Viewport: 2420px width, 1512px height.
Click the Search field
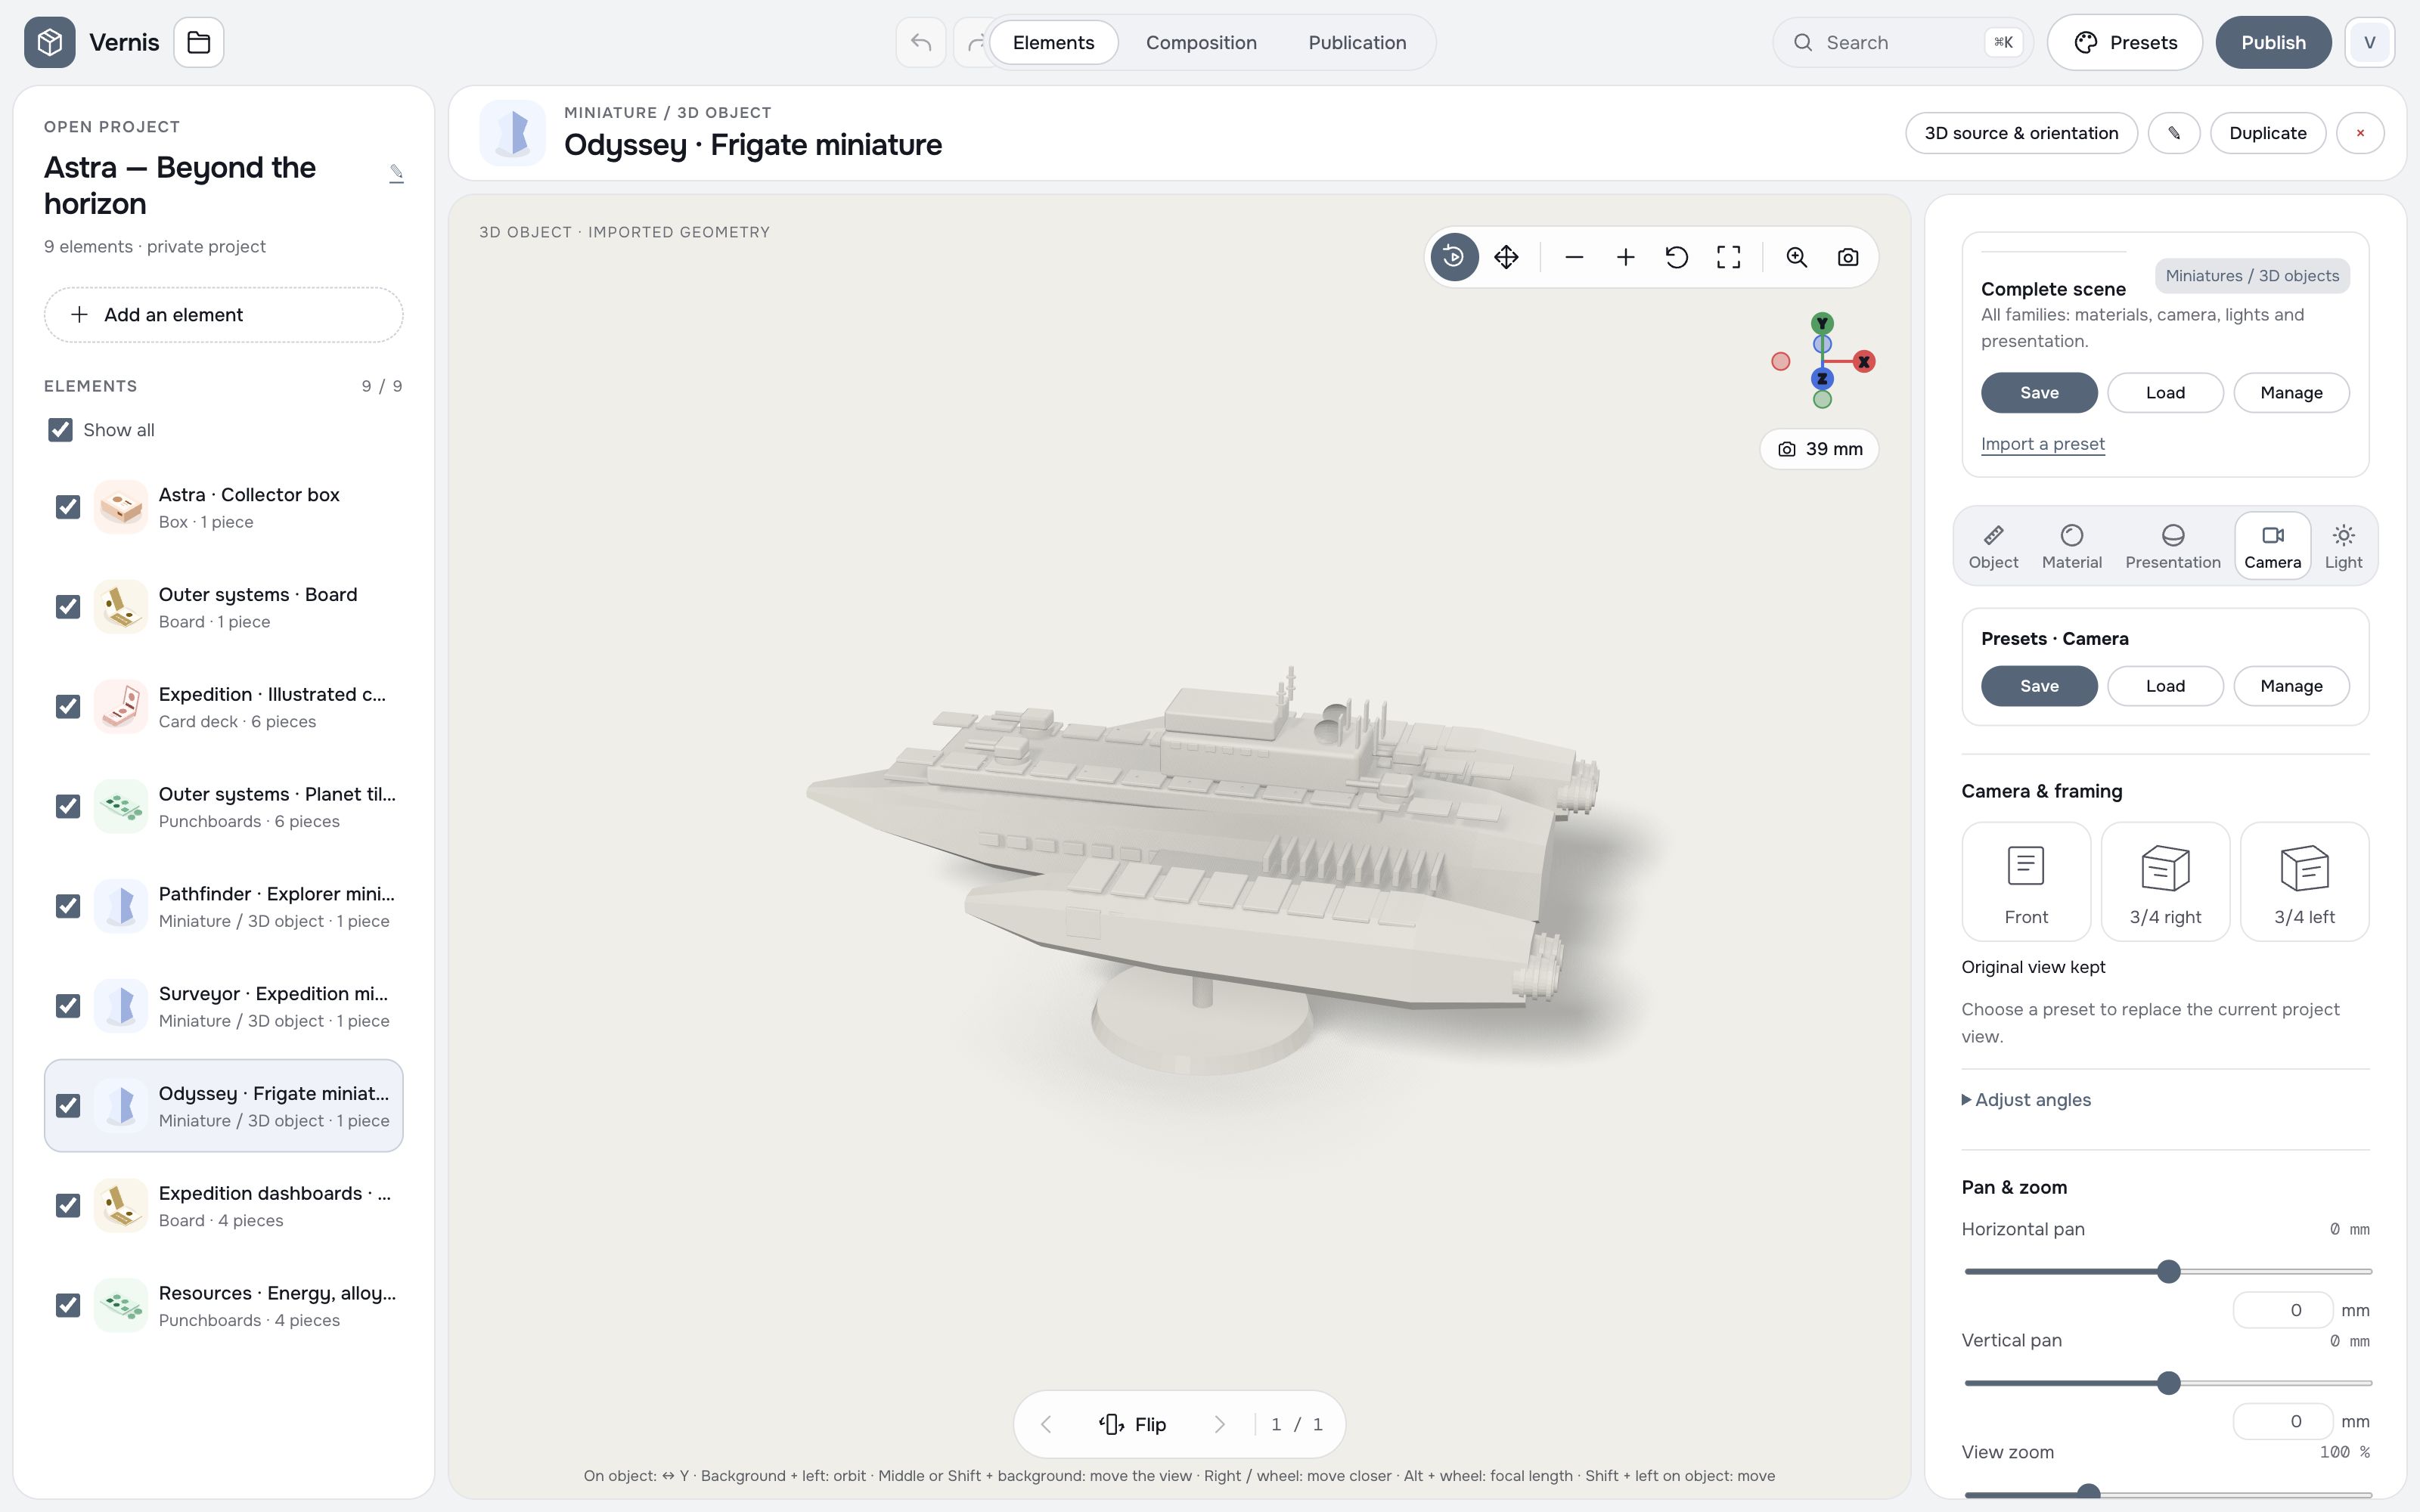click(x=1902, y=42)
